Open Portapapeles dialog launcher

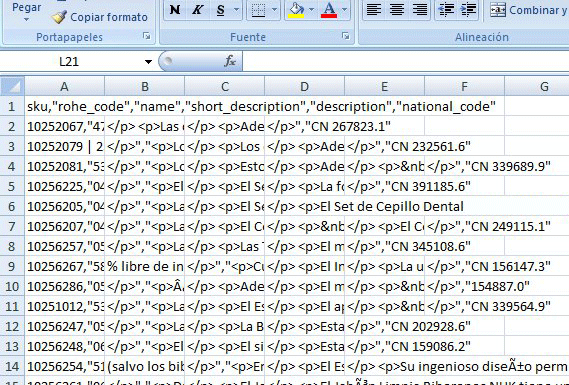[146, 36]
